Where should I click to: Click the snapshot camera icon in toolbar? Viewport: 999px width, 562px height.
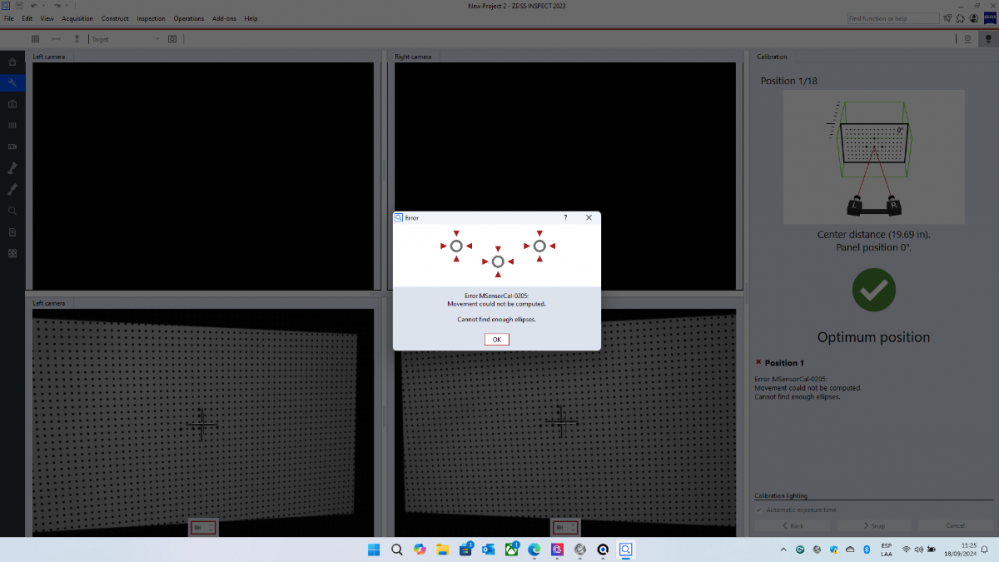coord(172,39)
